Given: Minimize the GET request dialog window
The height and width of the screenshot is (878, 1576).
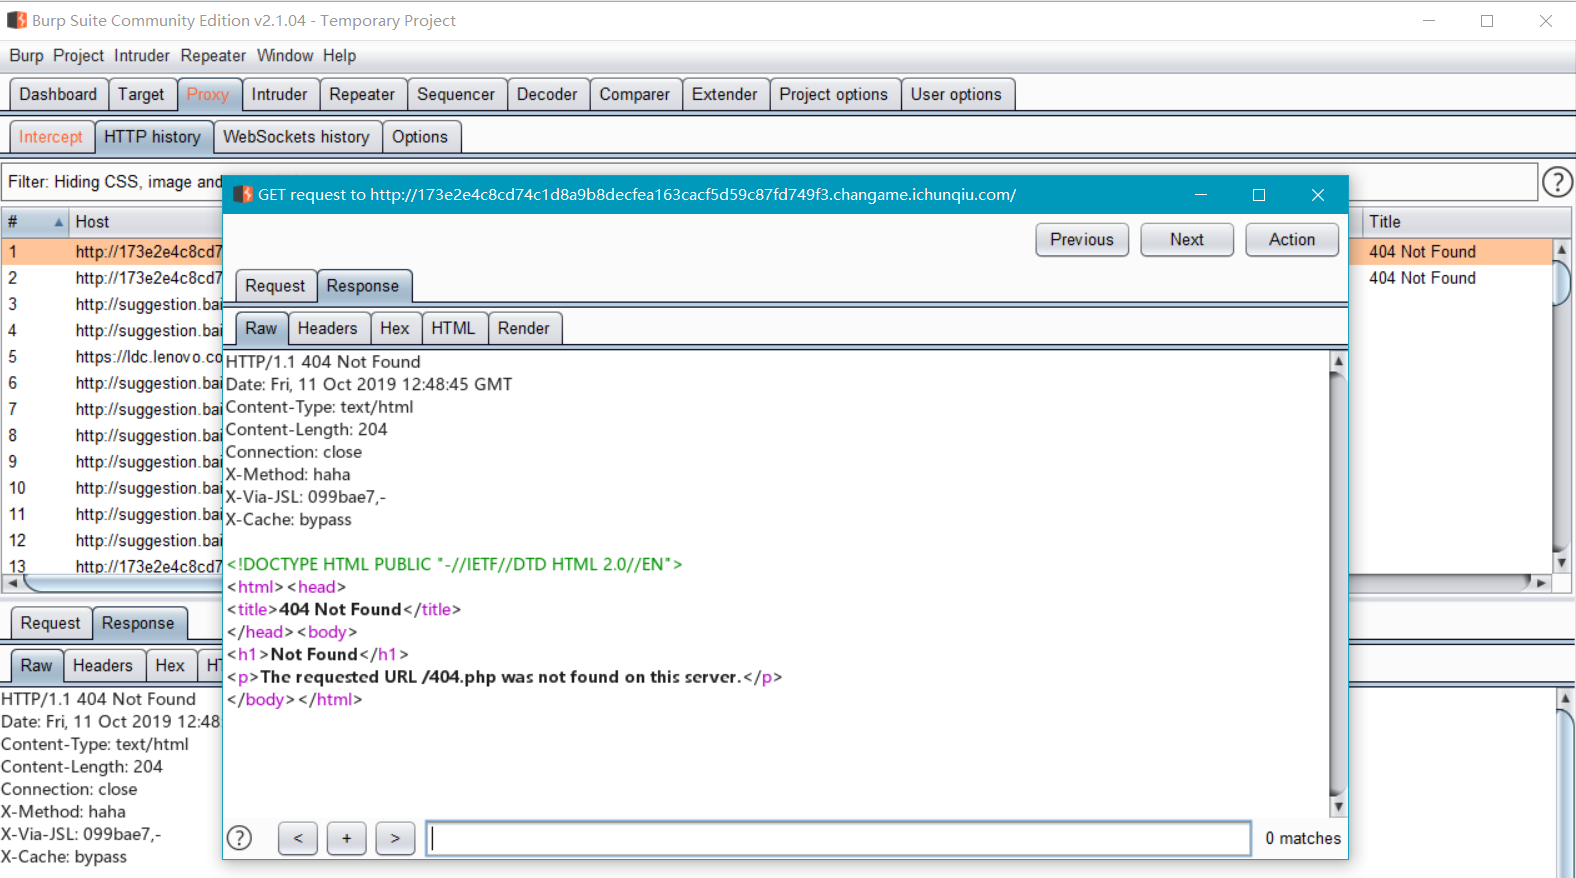Looking at the screenshot, I should click(1201, 195).
